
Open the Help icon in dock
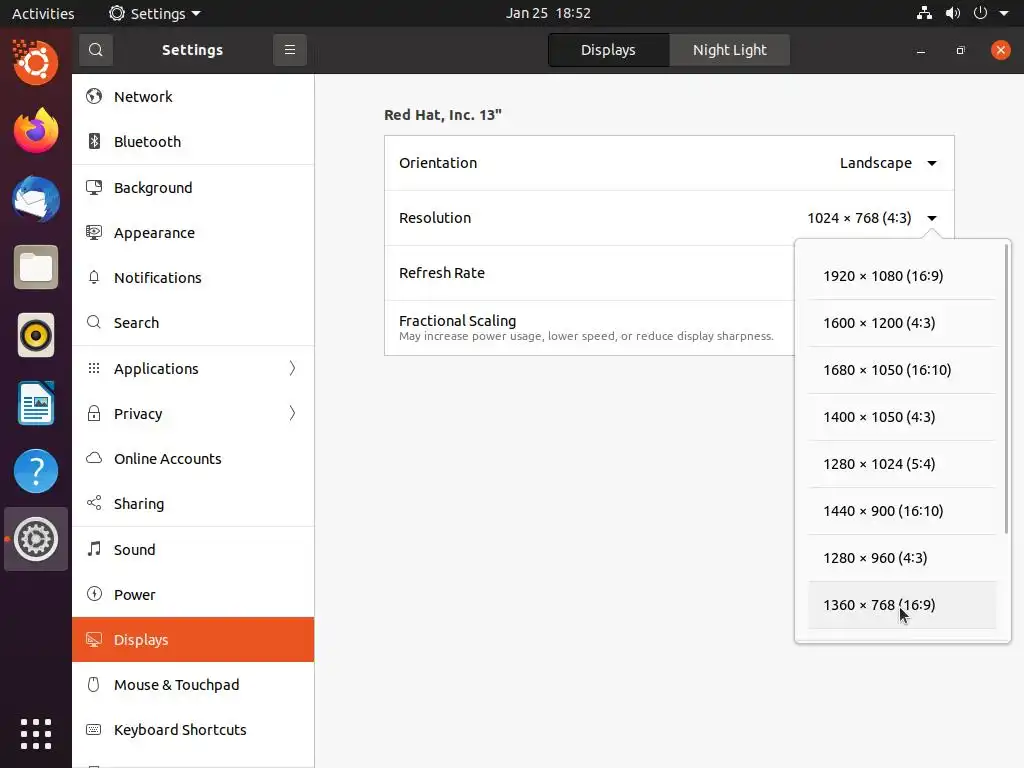tap(36, 471)
